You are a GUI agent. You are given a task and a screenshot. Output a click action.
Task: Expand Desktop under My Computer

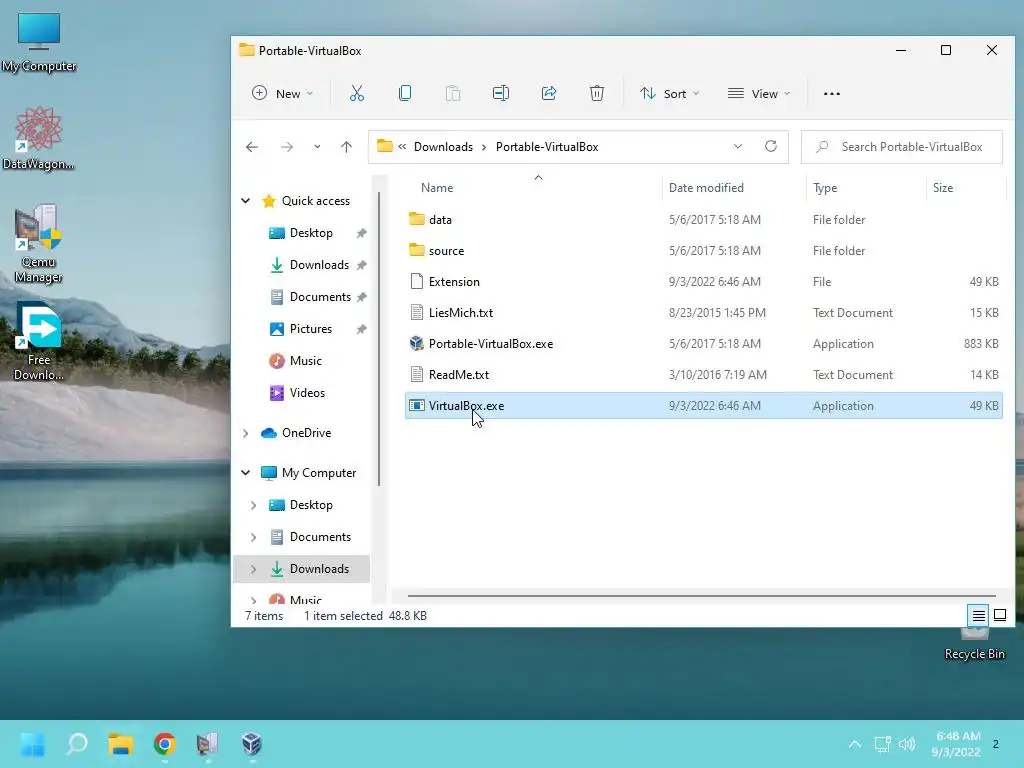(x=253, y=505)
